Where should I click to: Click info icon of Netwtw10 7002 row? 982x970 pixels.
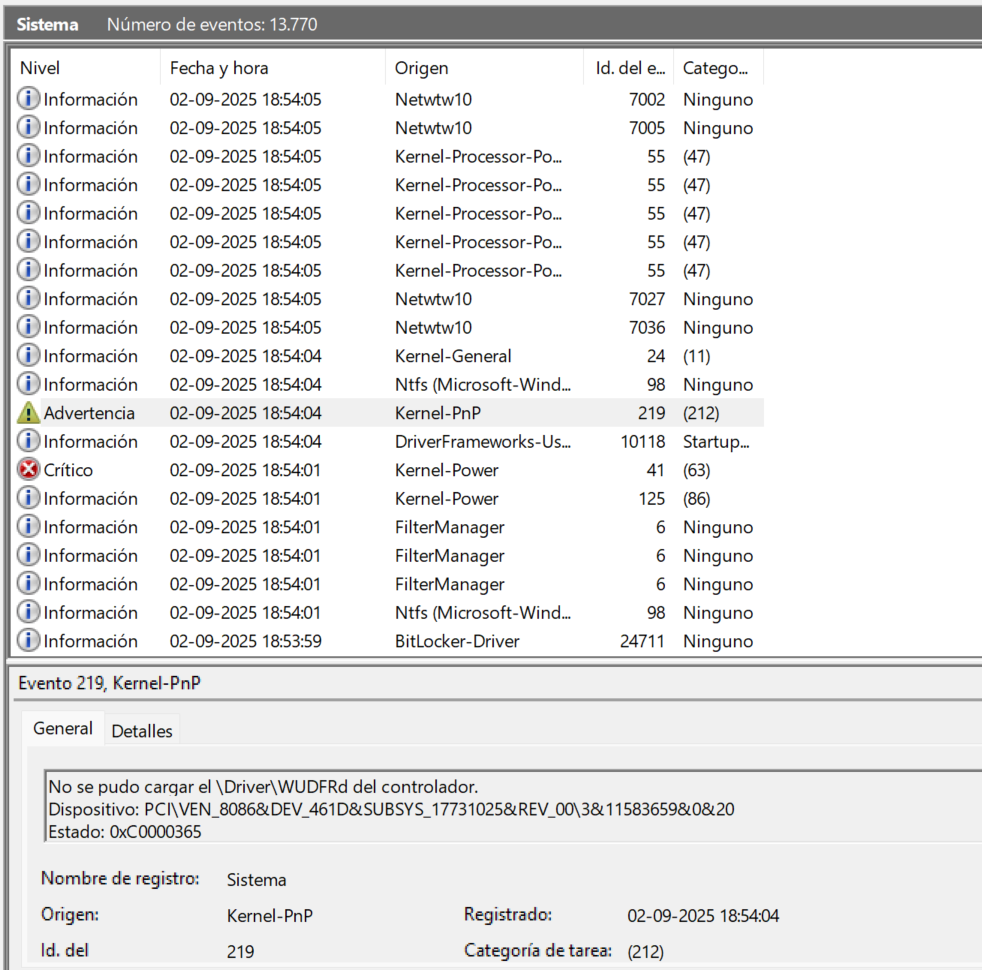(x=28, y=99)
